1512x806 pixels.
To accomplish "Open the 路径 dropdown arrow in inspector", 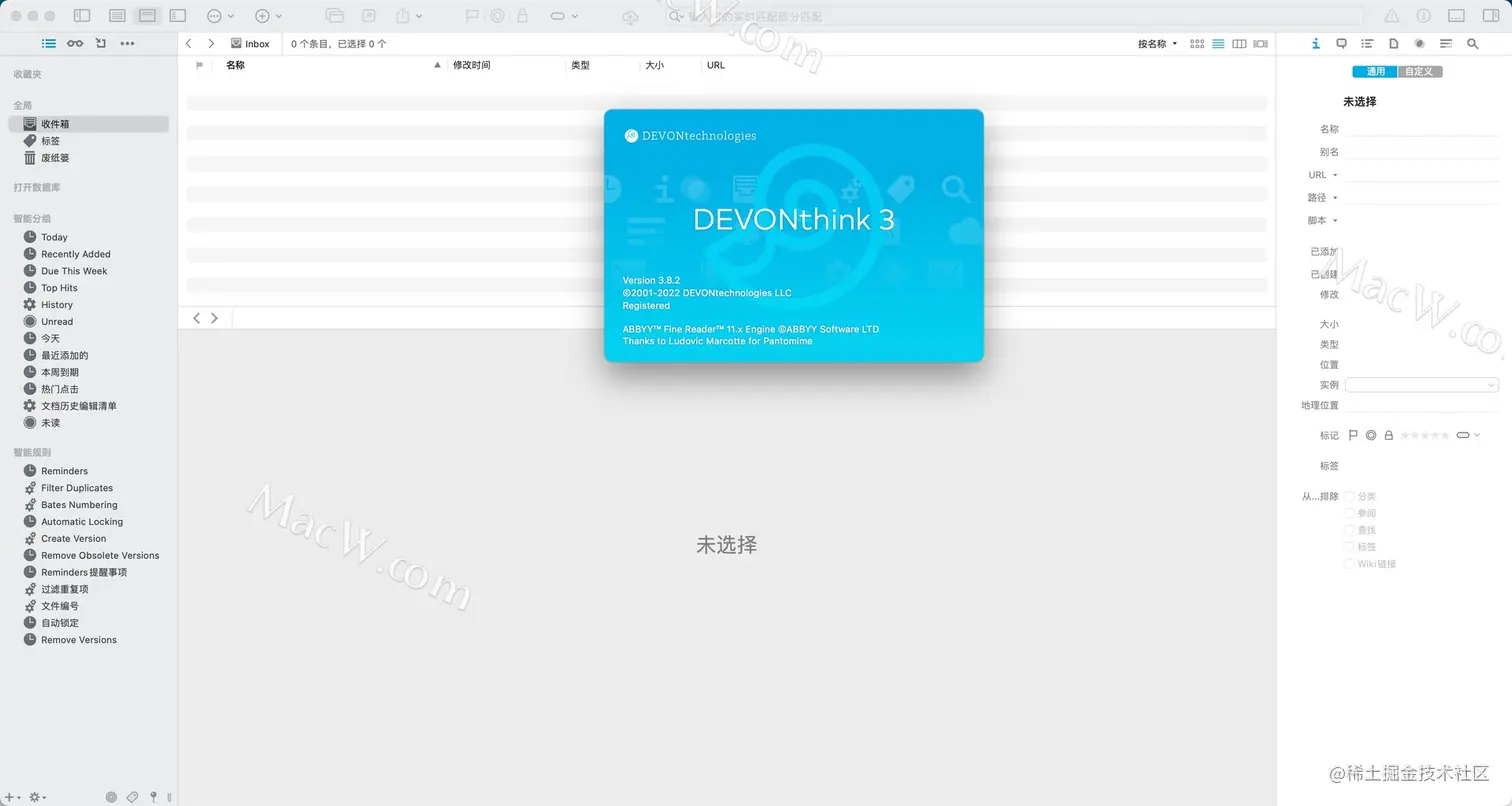I will [x=1335, y=198].
